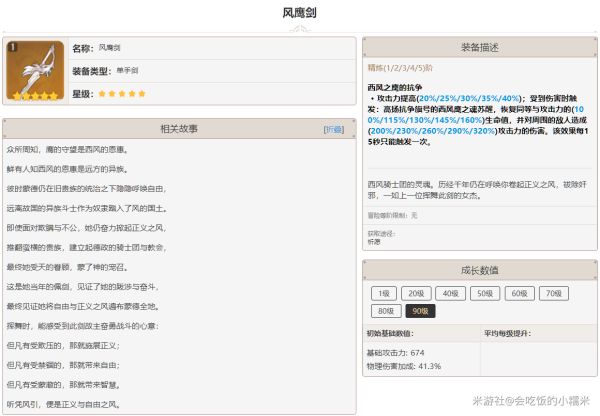Click the 物理伤害加成: 41.3% stat line
The height and width of the screenshot is (416, 600).
(404, 366)
